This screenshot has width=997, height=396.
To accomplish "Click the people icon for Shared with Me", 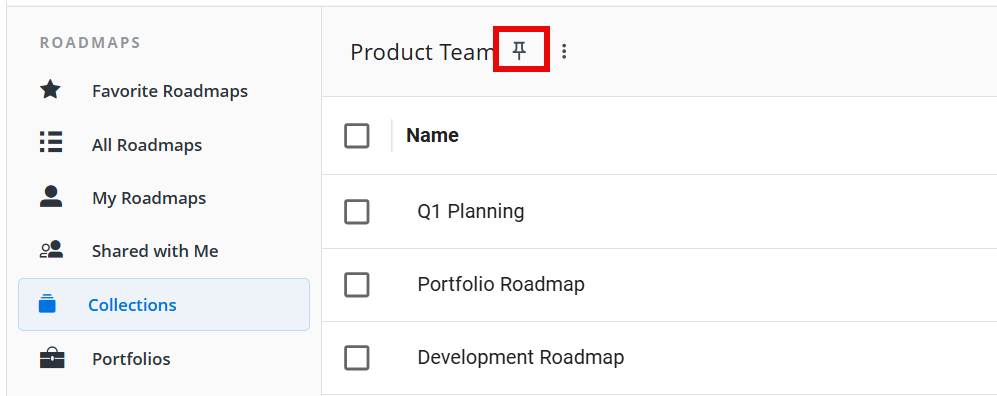I will coord(51,249).
